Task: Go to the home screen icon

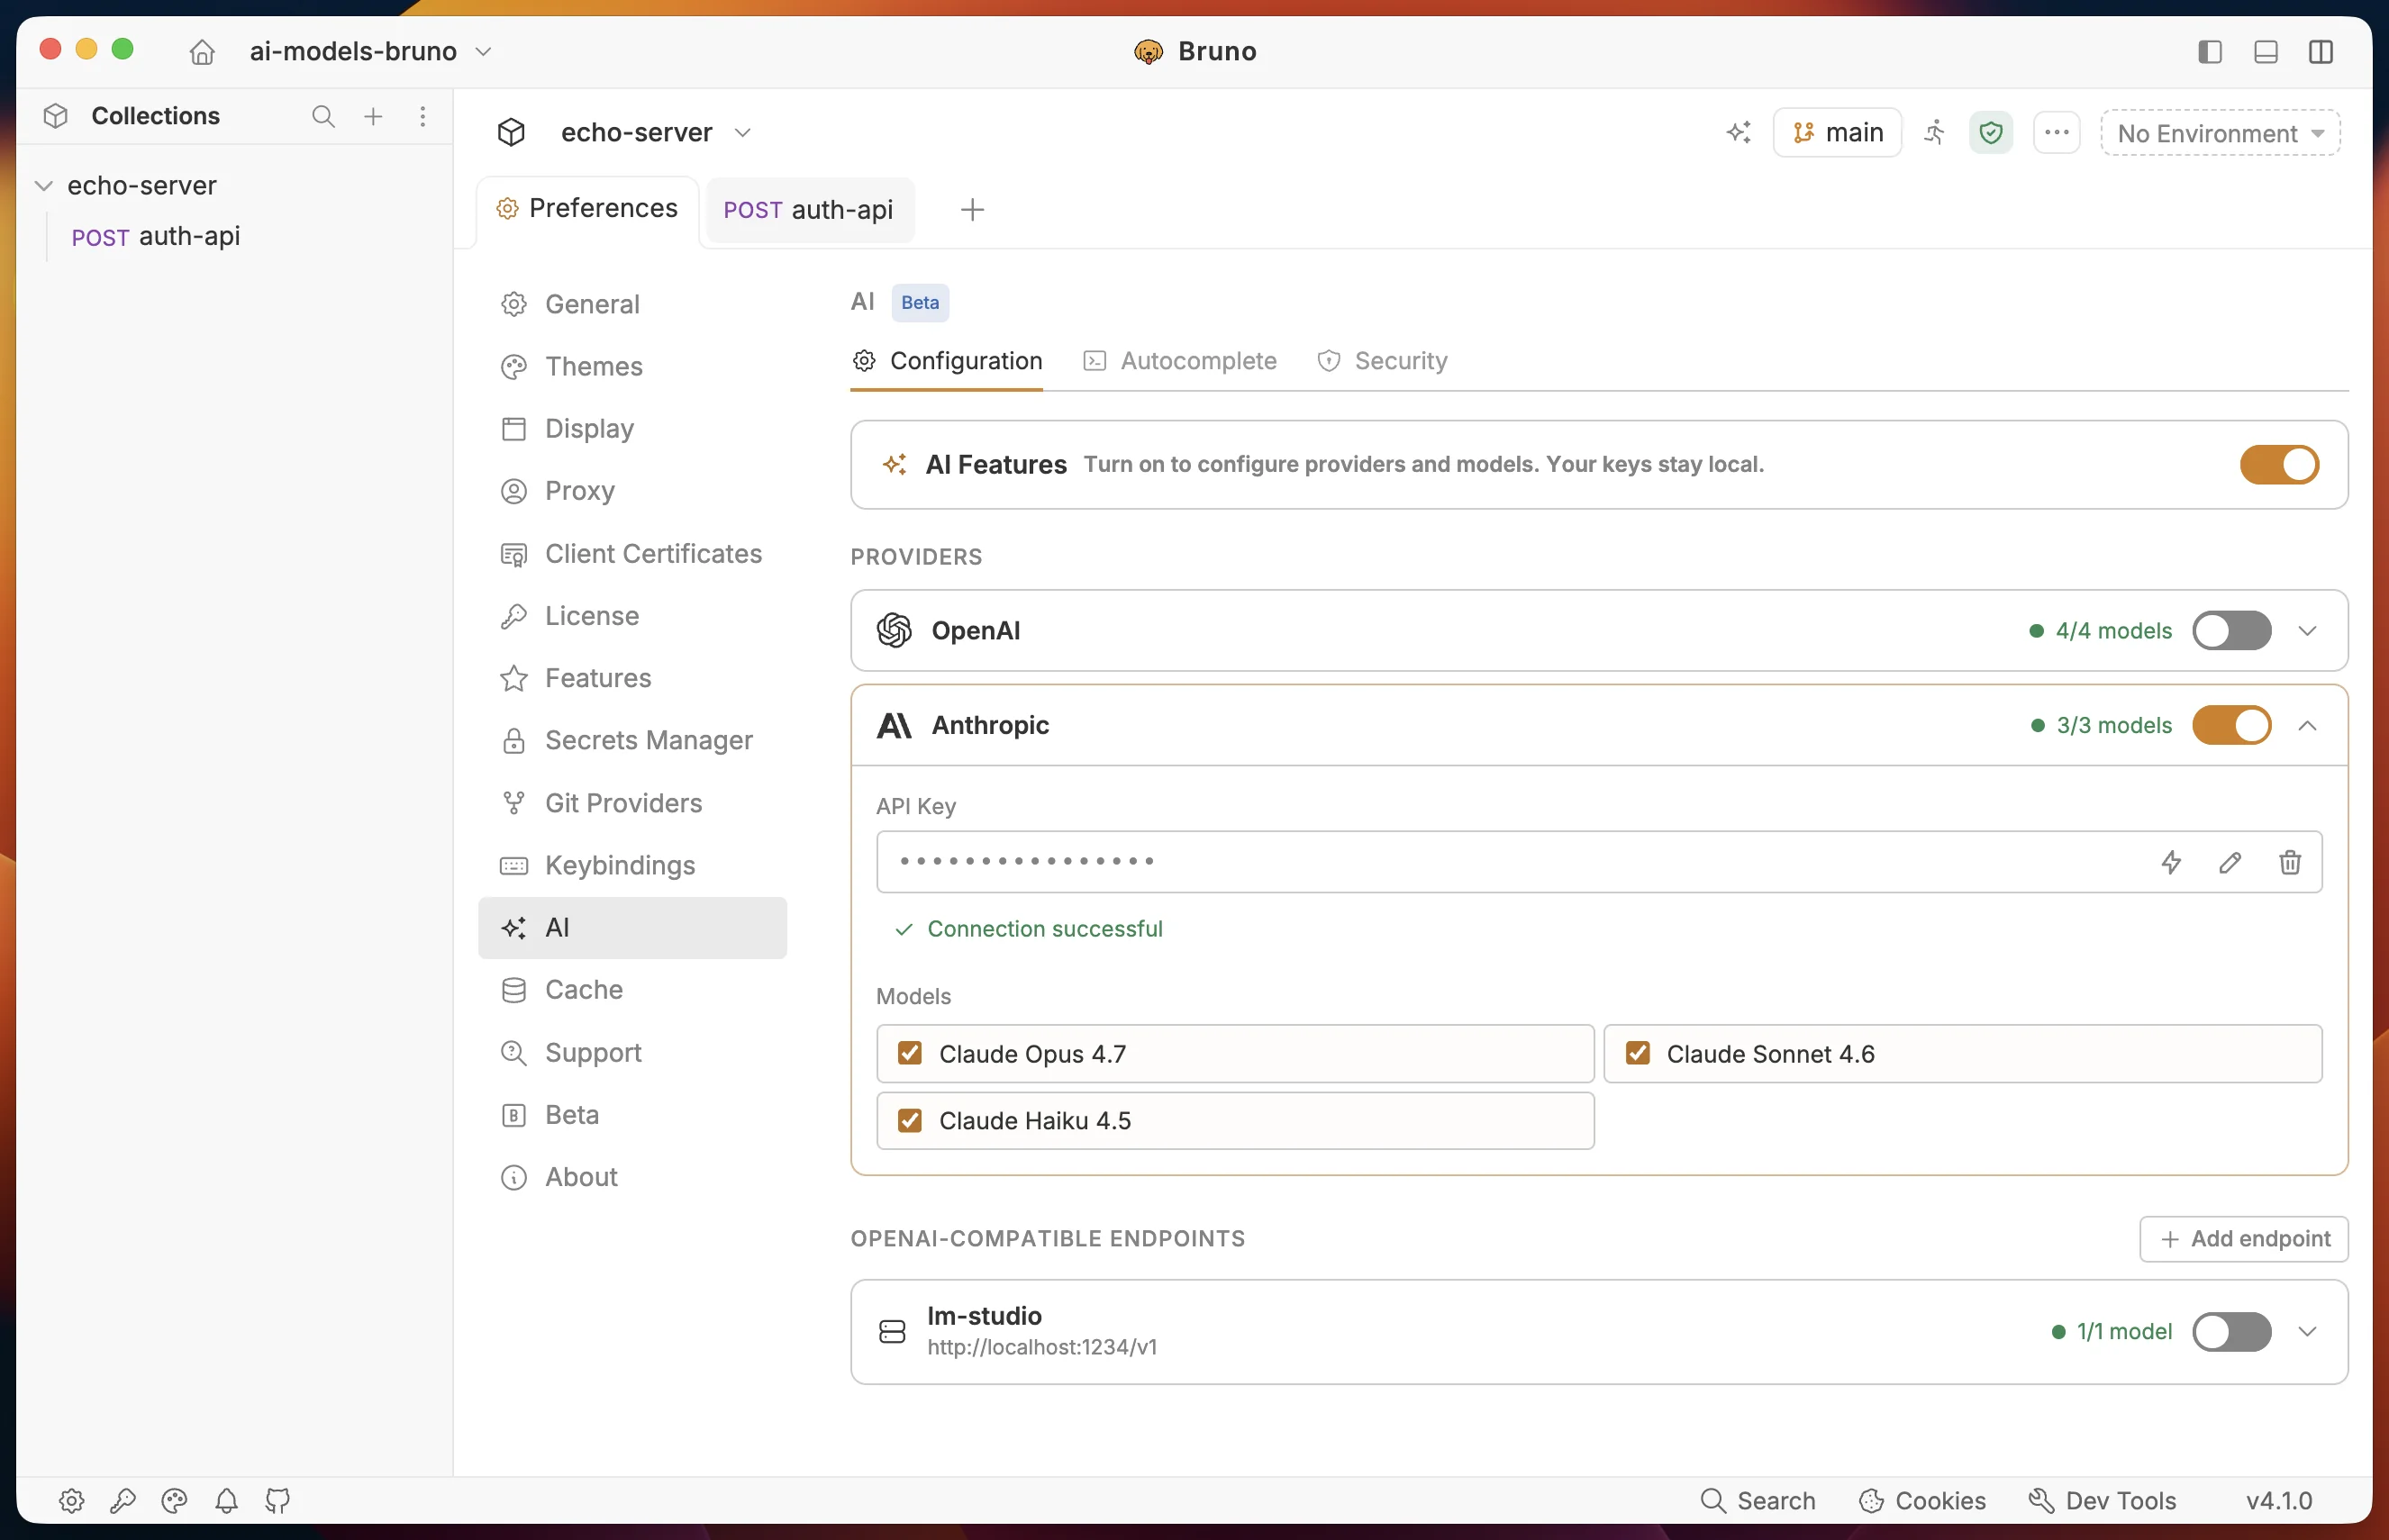Action: coord(202,51)
